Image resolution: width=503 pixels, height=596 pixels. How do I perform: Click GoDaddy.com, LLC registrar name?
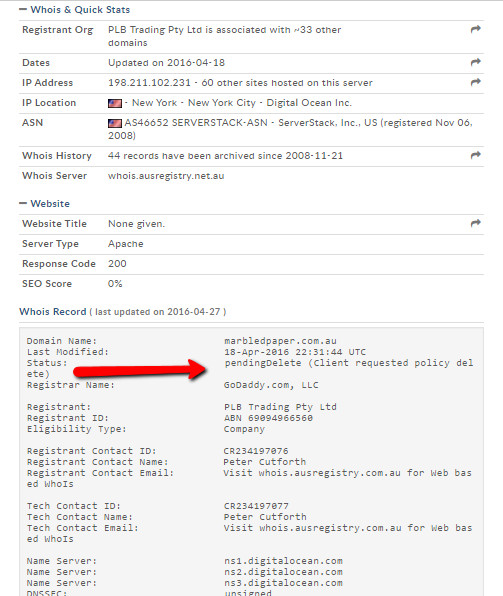[271, 385]
